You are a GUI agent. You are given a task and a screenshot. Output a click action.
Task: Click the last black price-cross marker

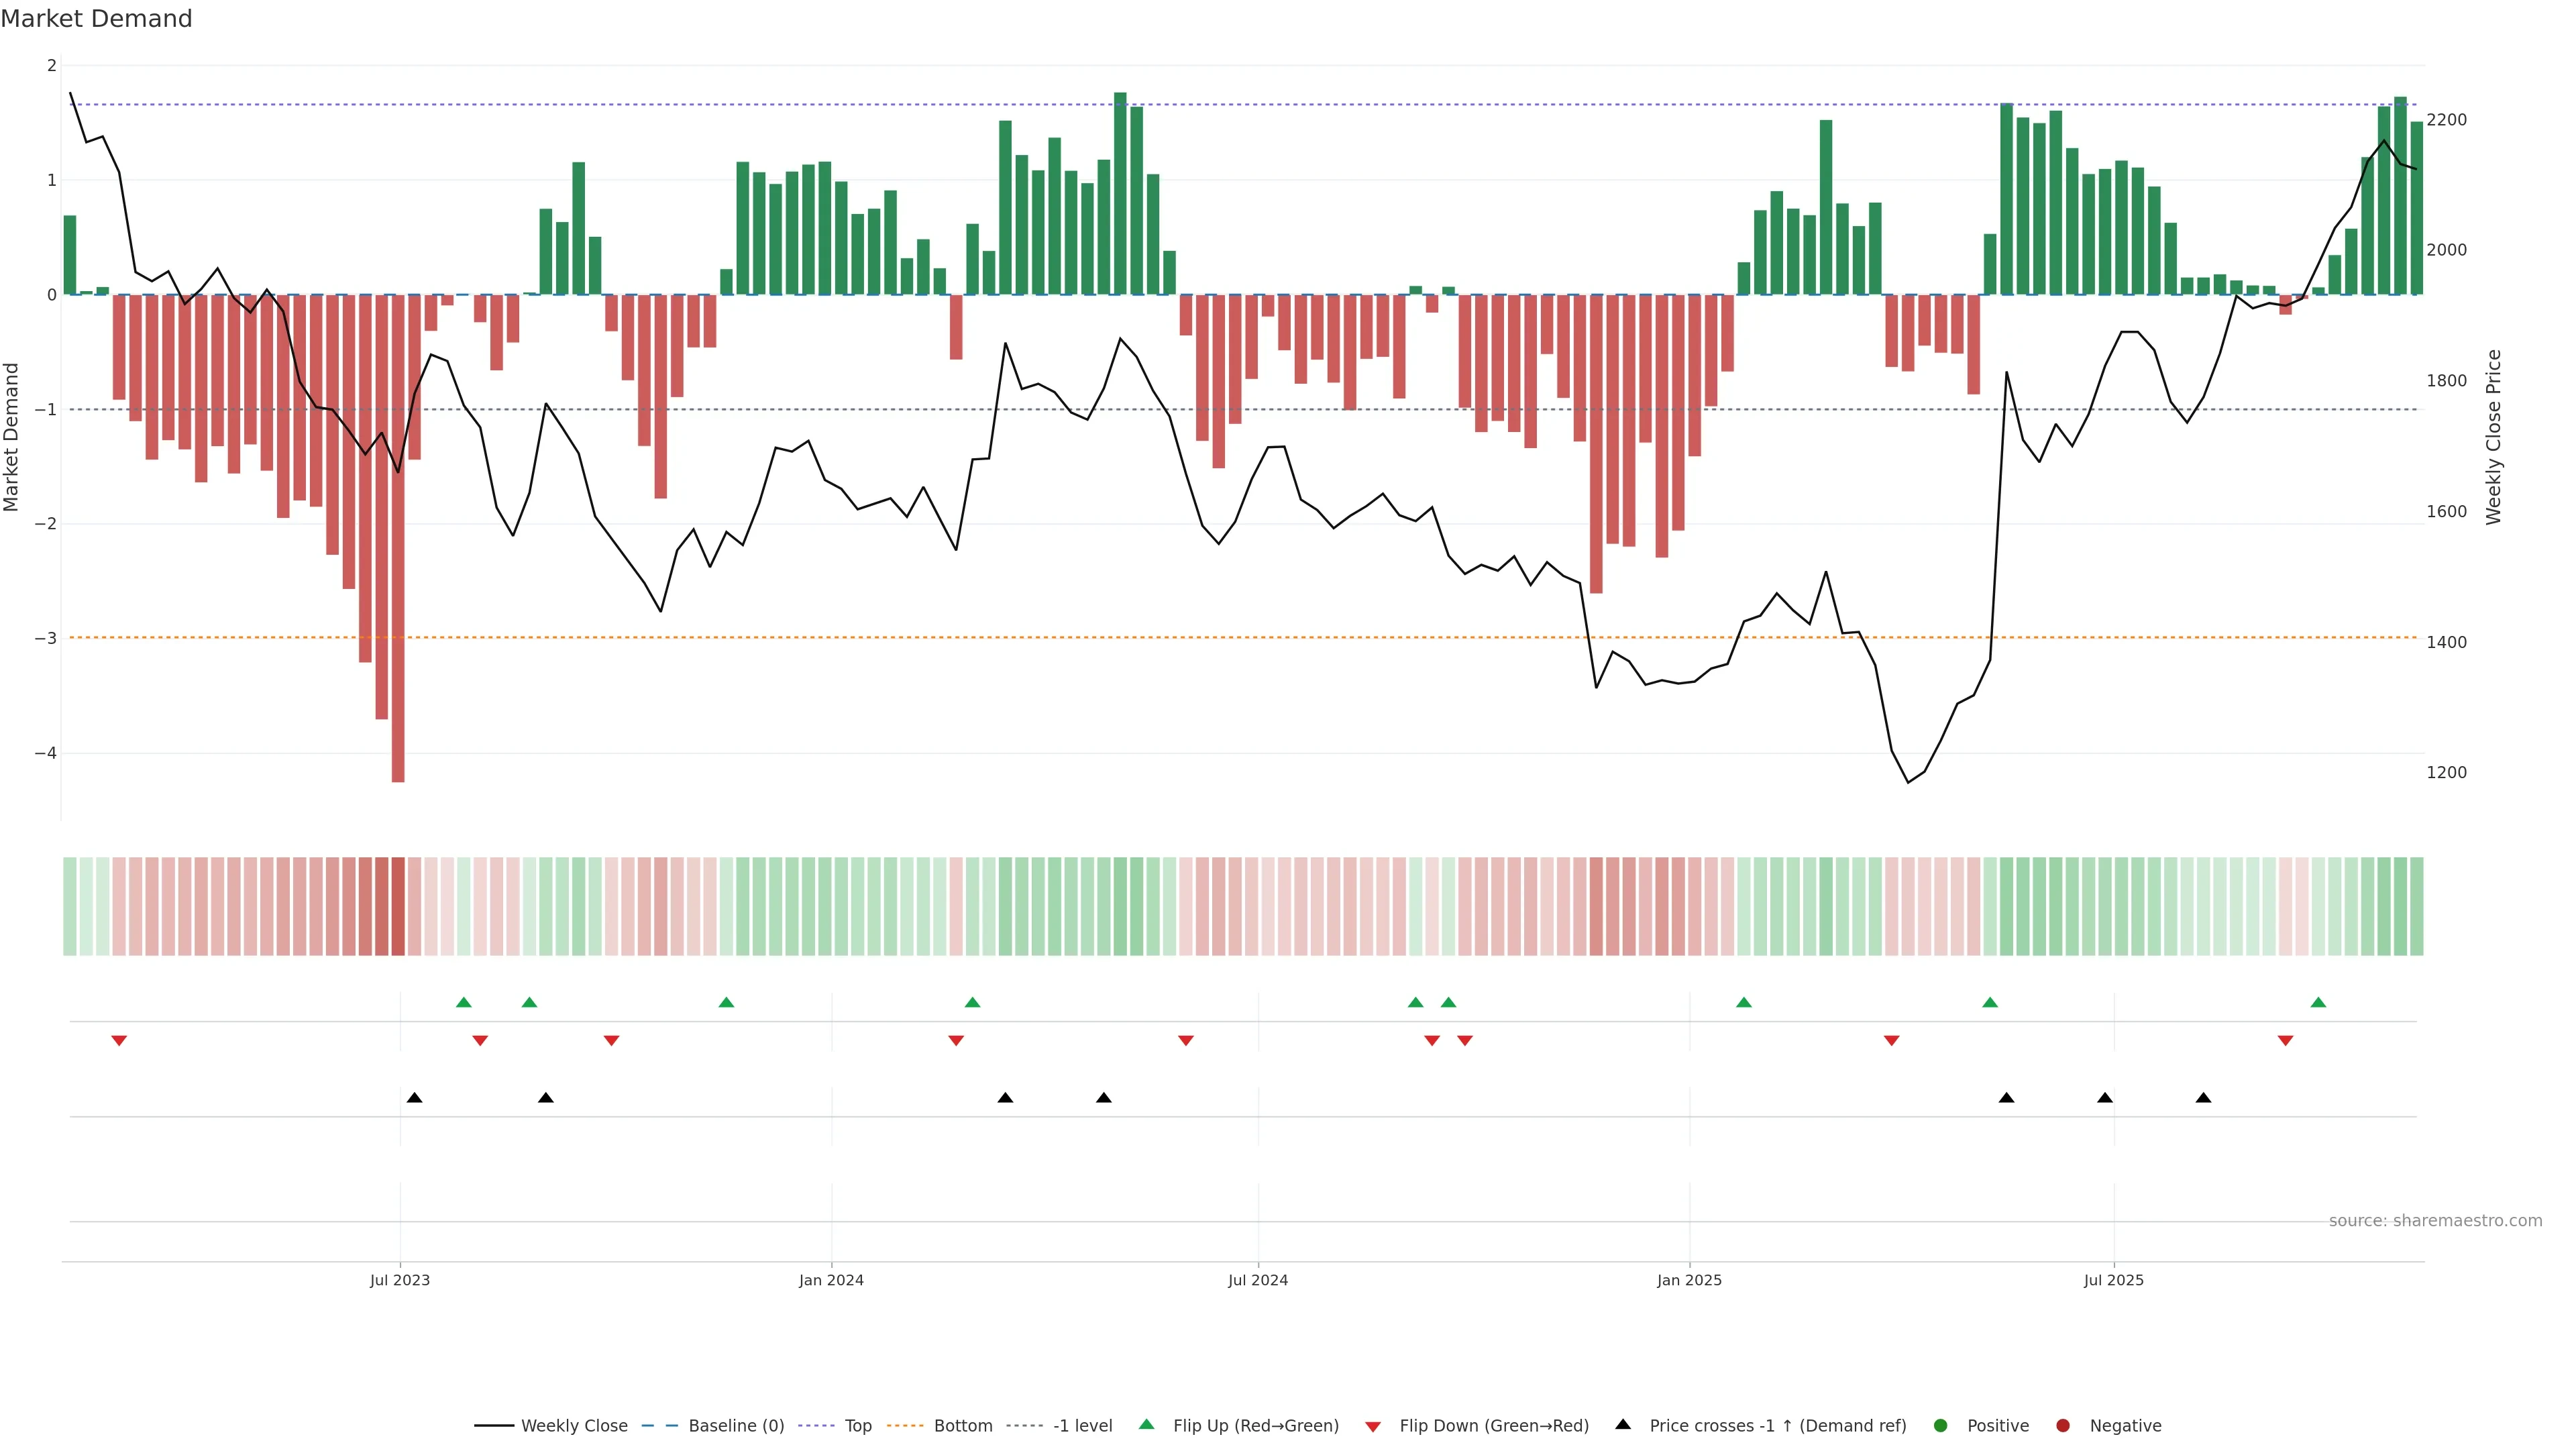pyautogui.click(x=2203, y=1098)
